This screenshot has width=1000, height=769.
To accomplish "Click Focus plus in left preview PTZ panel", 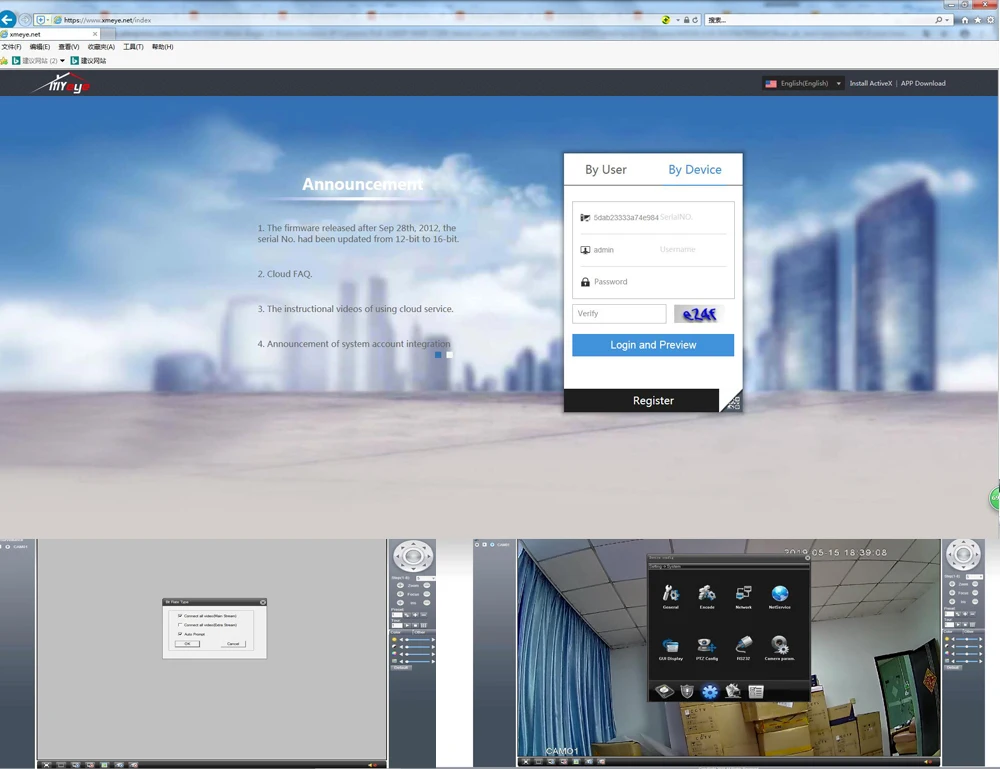I will [x=400, y=594].
